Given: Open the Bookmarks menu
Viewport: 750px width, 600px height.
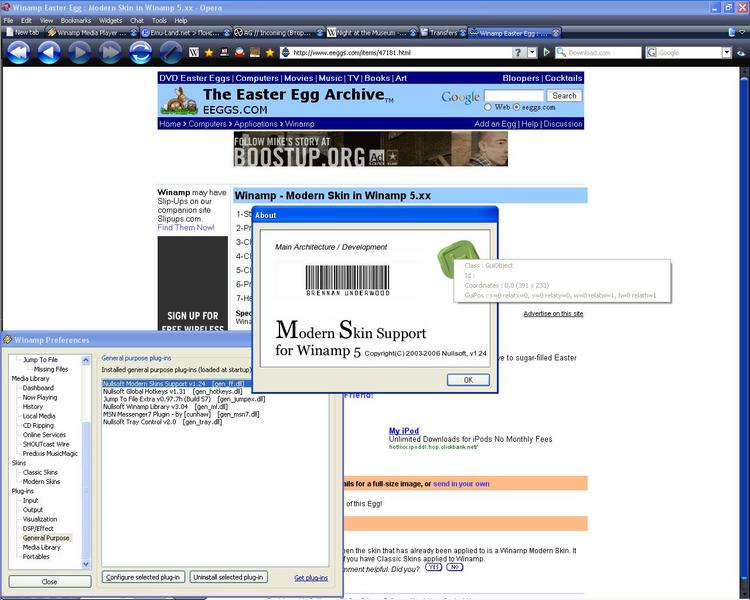Looking at the screenshot, I should (x=75, y=20).
